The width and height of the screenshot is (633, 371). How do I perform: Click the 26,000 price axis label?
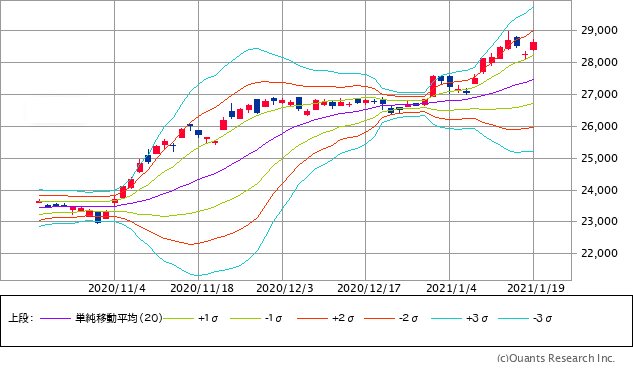pyautogui.click(x=599, y=126)
